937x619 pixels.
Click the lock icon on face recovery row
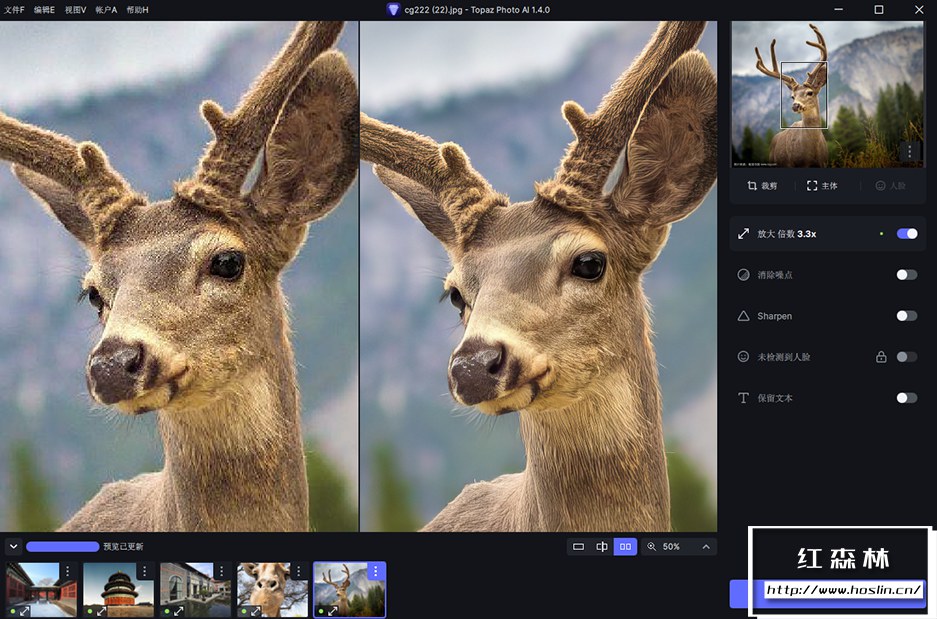(x=881, y=357)
